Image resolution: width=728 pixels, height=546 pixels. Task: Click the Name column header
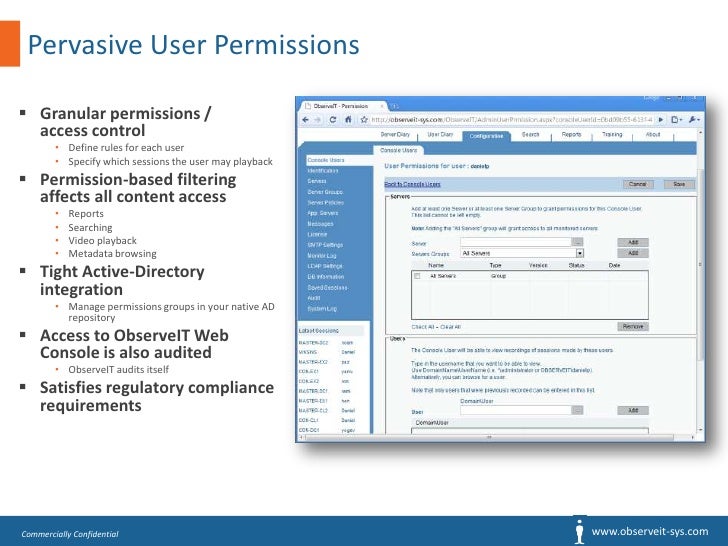tap(436, 266)
